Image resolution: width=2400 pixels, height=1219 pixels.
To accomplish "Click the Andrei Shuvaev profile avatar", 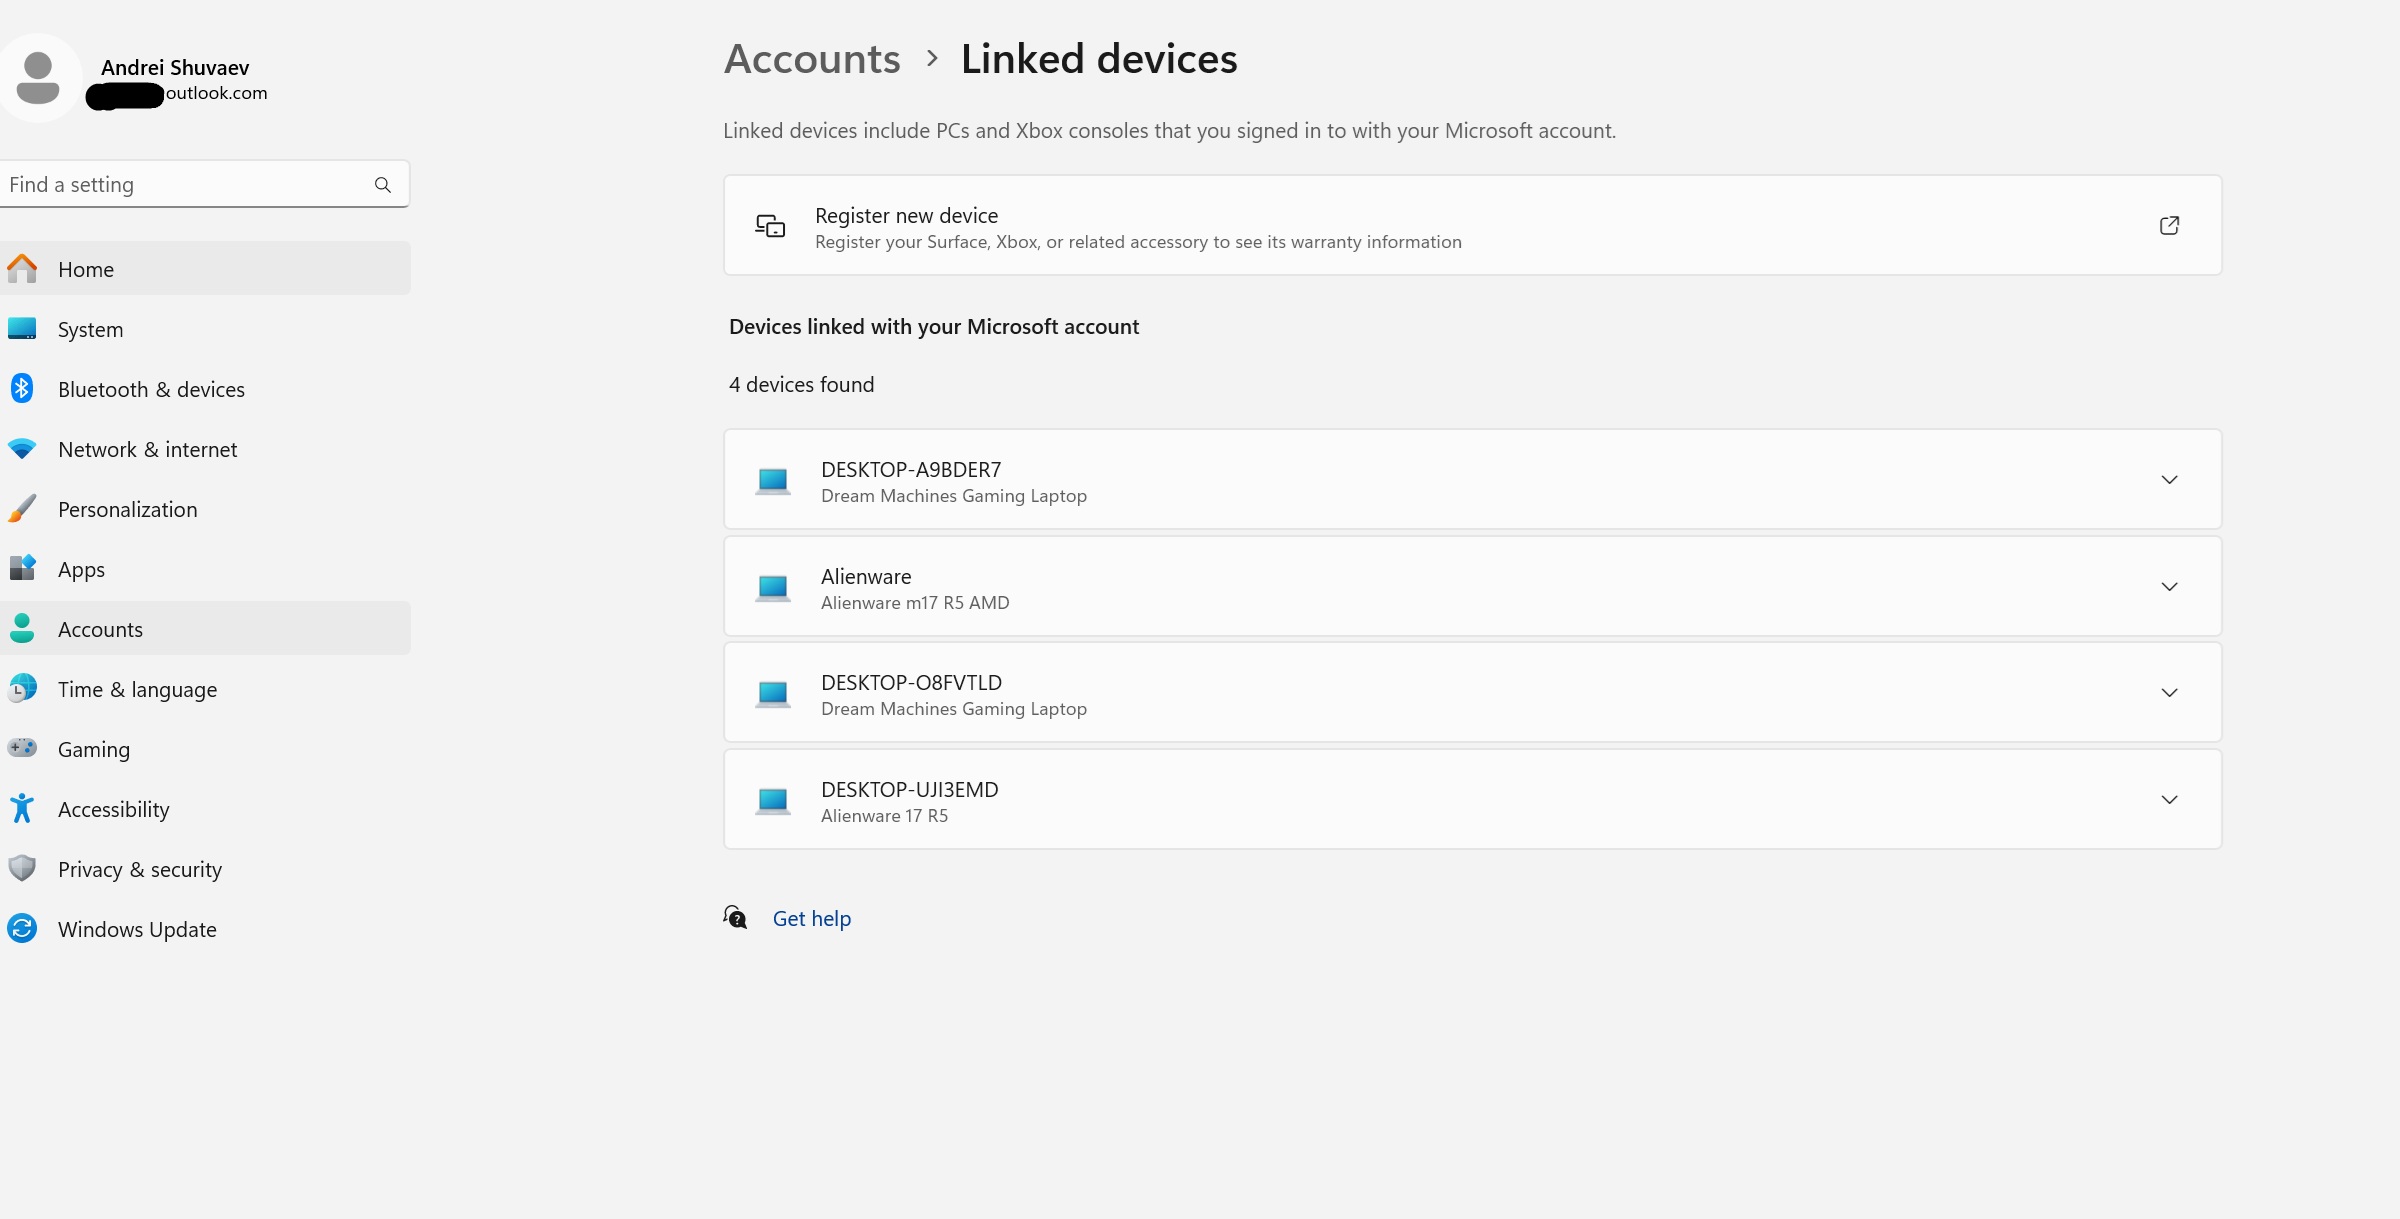I will coord(38,77).
